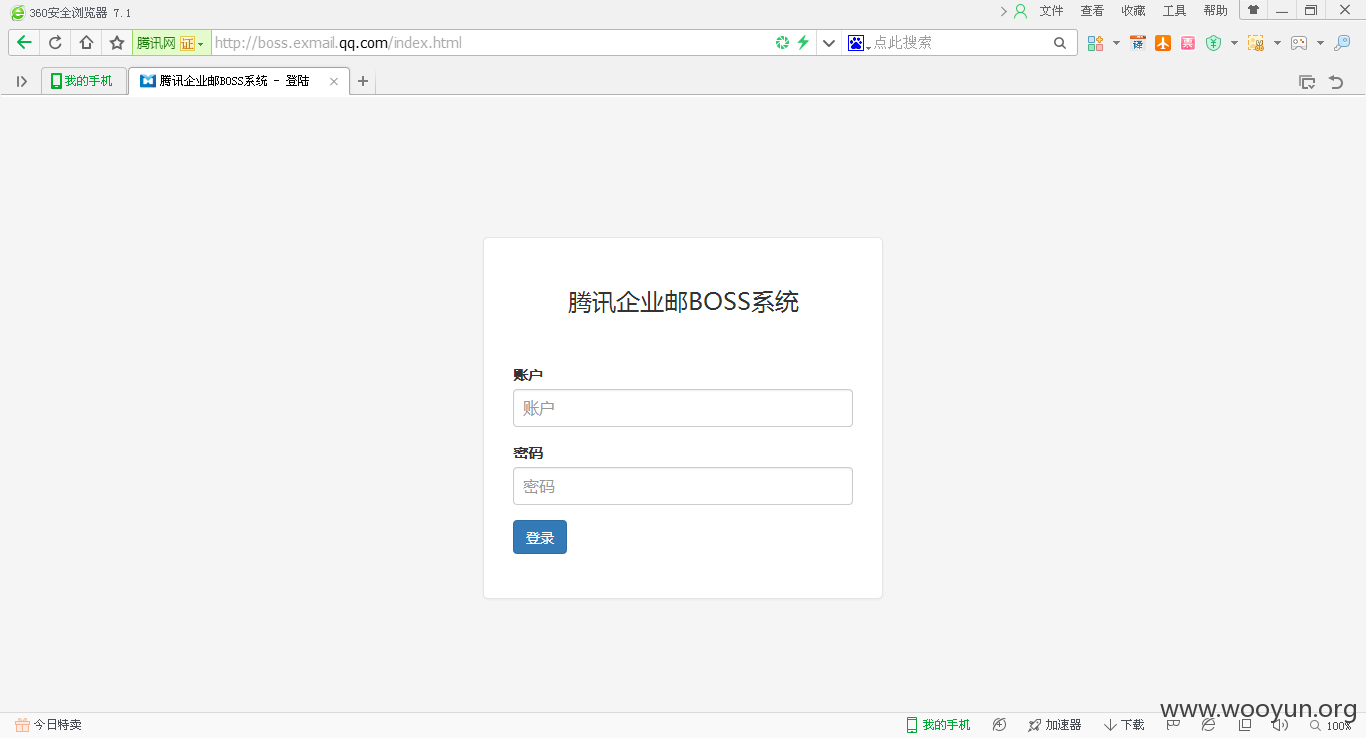1366x738 pixels.
Task: Toggle page sound with the speaker icon
Action: 1280,724
